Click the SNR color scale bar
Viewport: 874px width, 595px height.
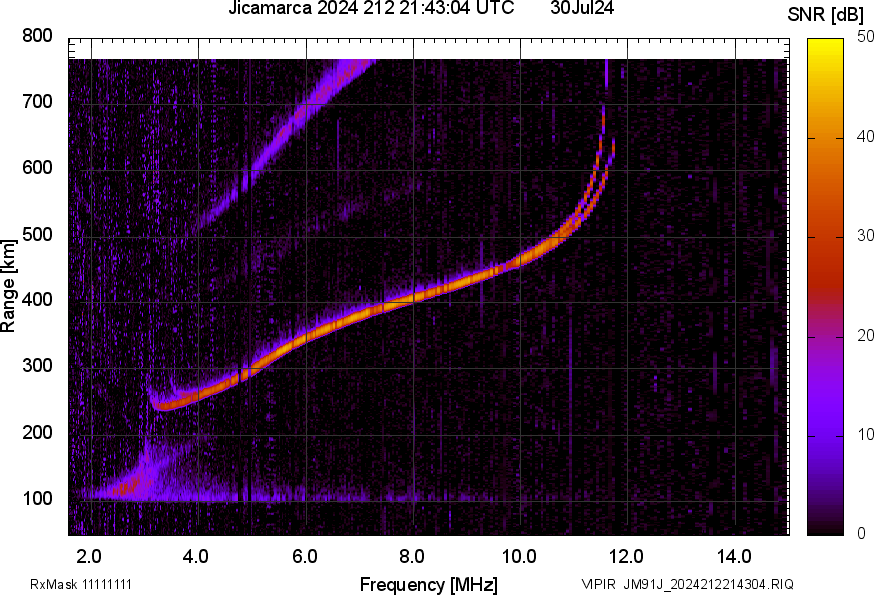tap(826, 287)
